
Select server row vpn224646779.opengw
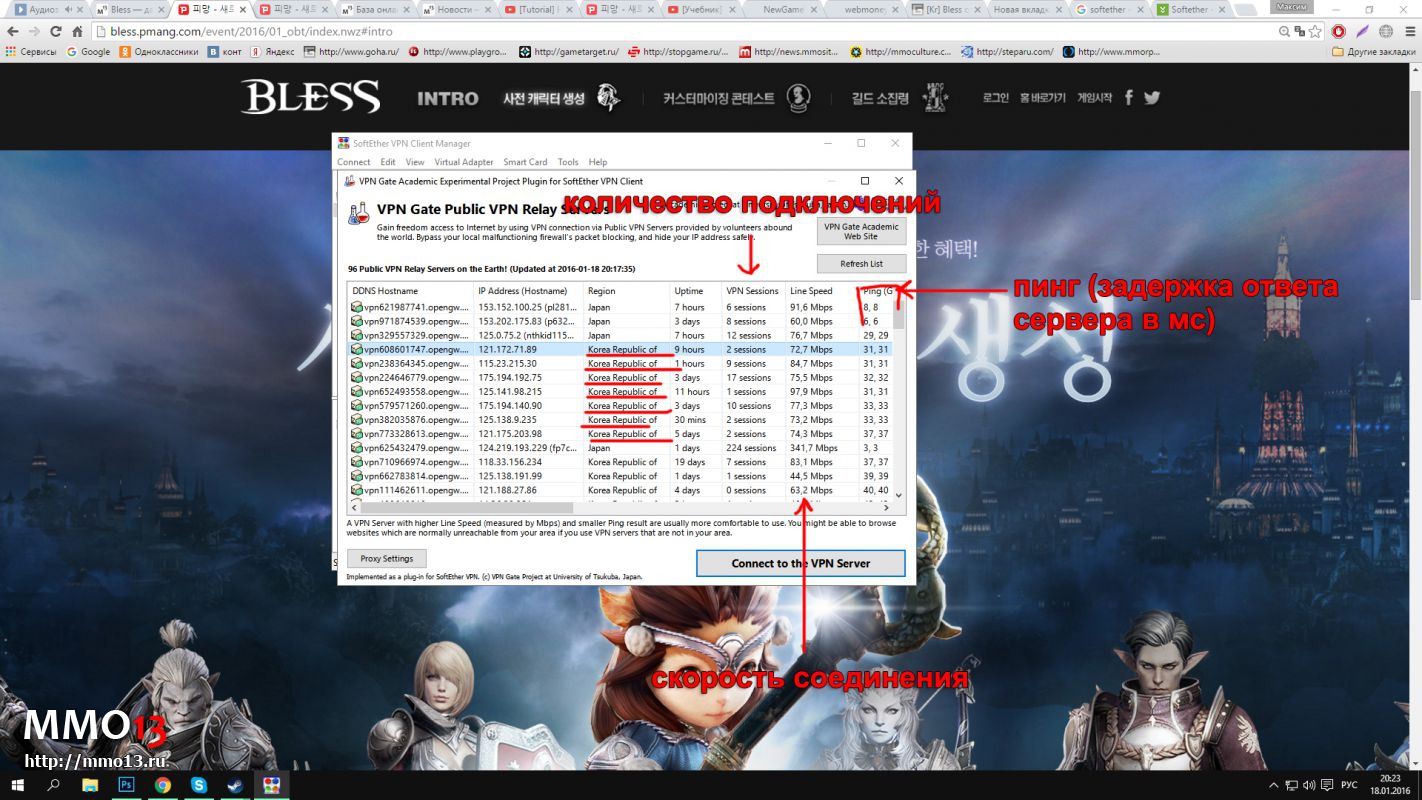(619, 378)
